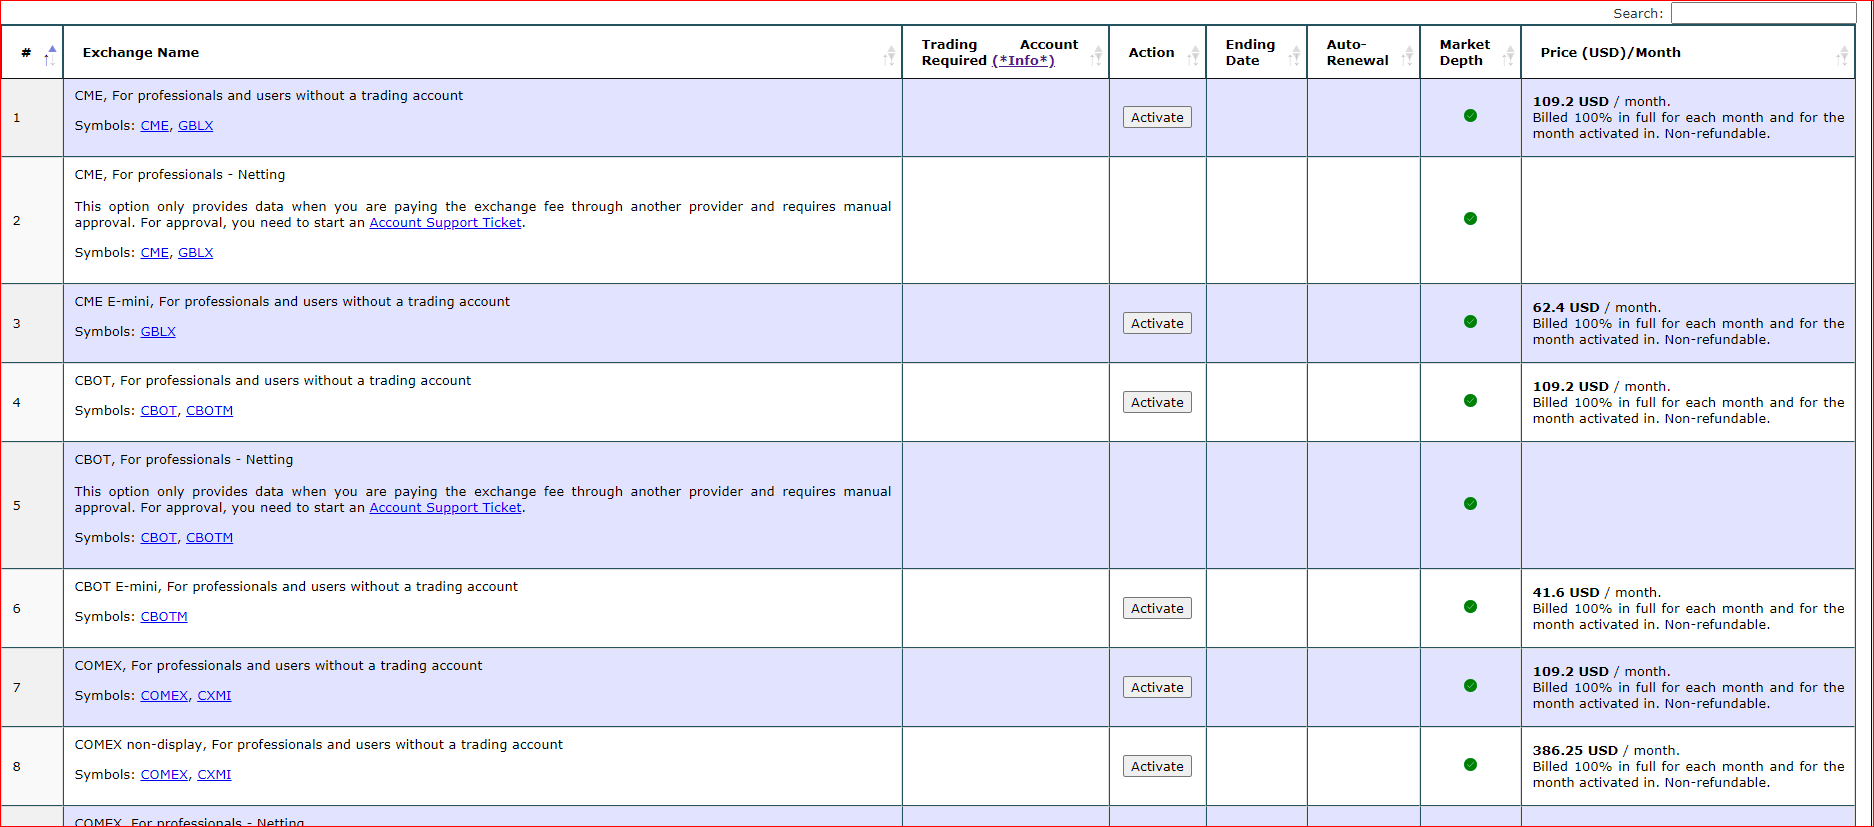Open Account Support Ticket link in CBOT Netting row
Screen dimensions: 1874x827
pos(445,508)
